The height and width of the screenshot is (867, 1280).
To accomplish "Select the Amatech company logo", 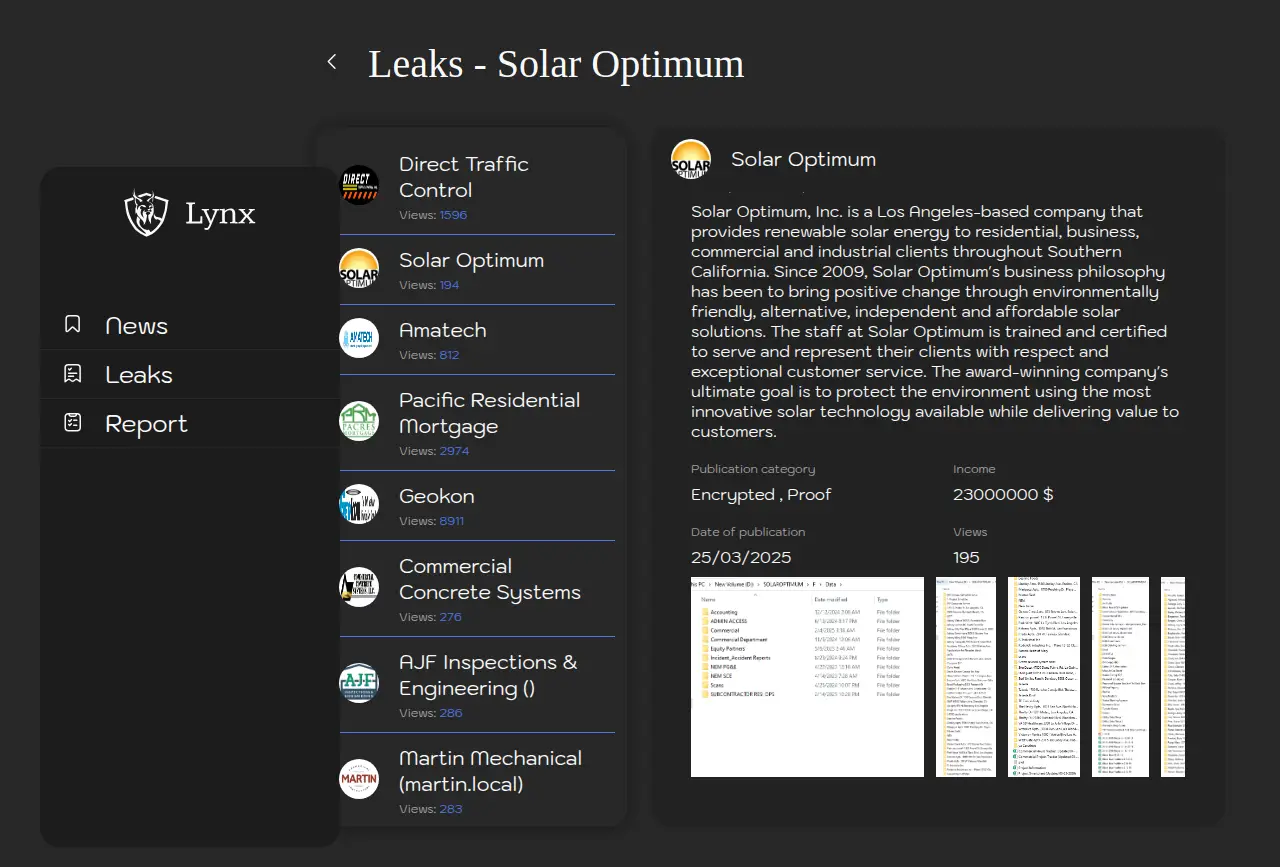I will tap(359, 338).
